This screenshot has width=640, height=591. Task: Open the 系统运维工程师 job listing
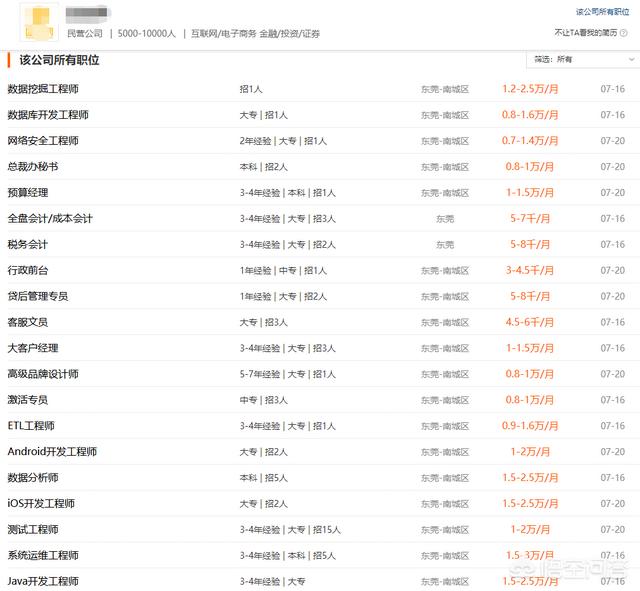point(43,555)
